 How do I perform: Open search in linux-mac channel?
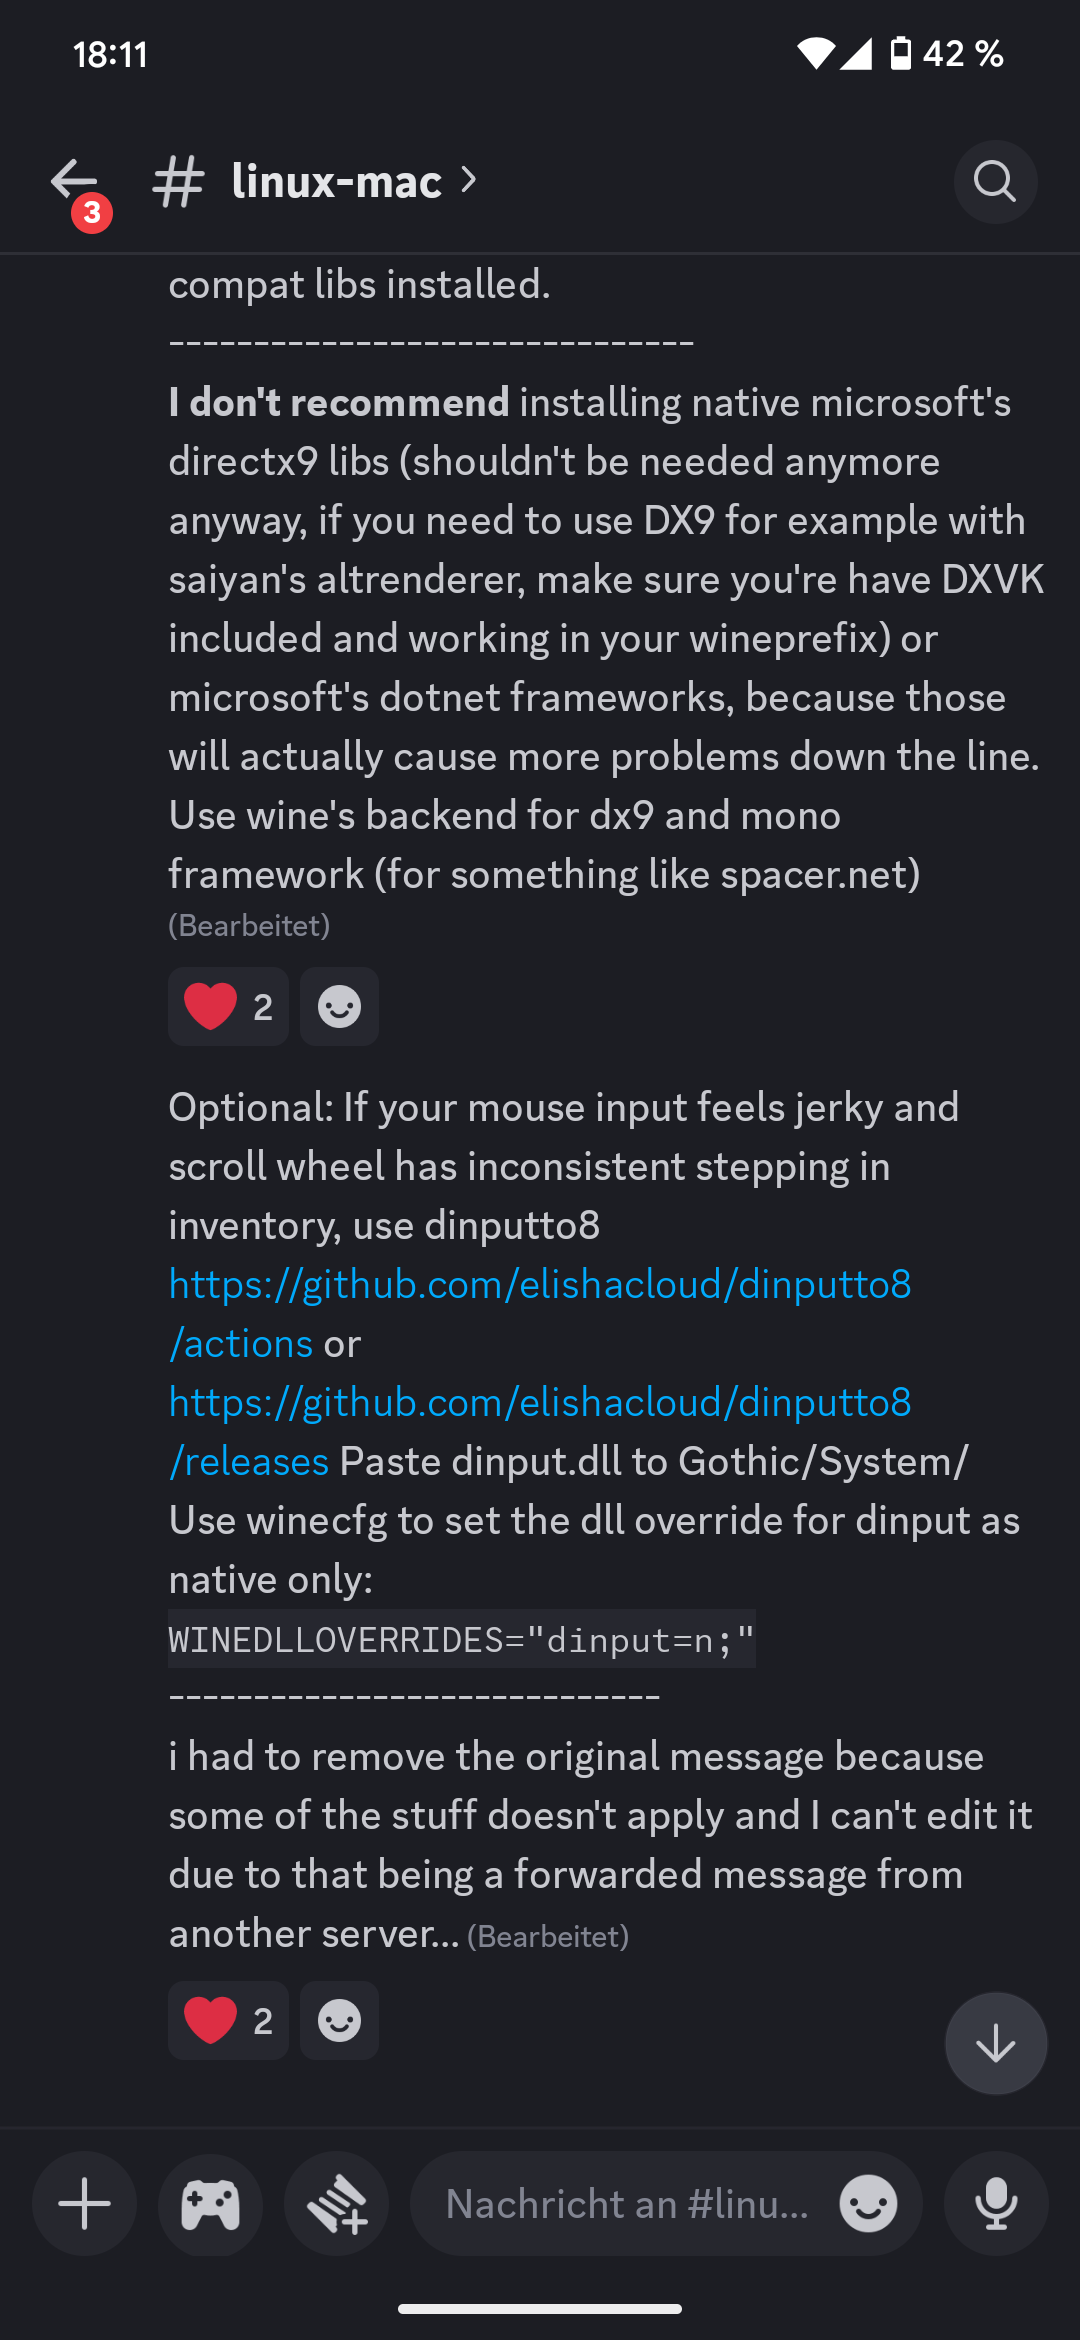click(995, 182)
